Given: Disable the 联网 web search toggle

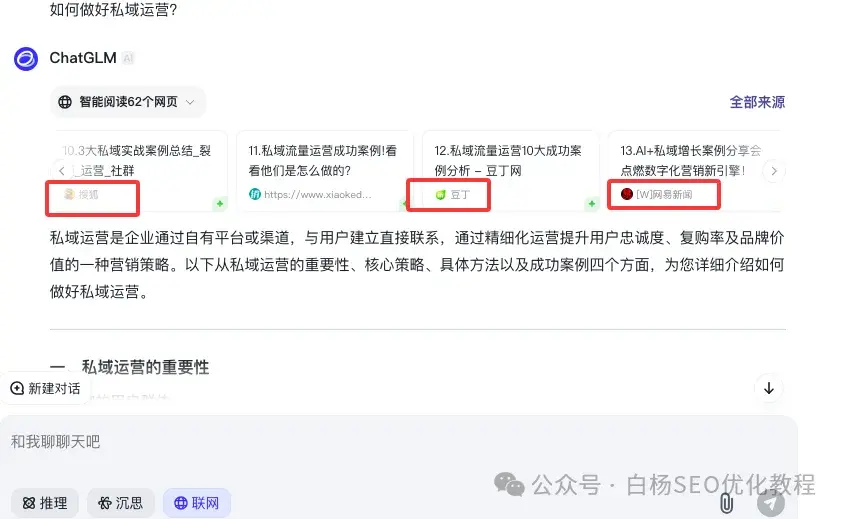Looking at the screenshot, I should point(197,503).
